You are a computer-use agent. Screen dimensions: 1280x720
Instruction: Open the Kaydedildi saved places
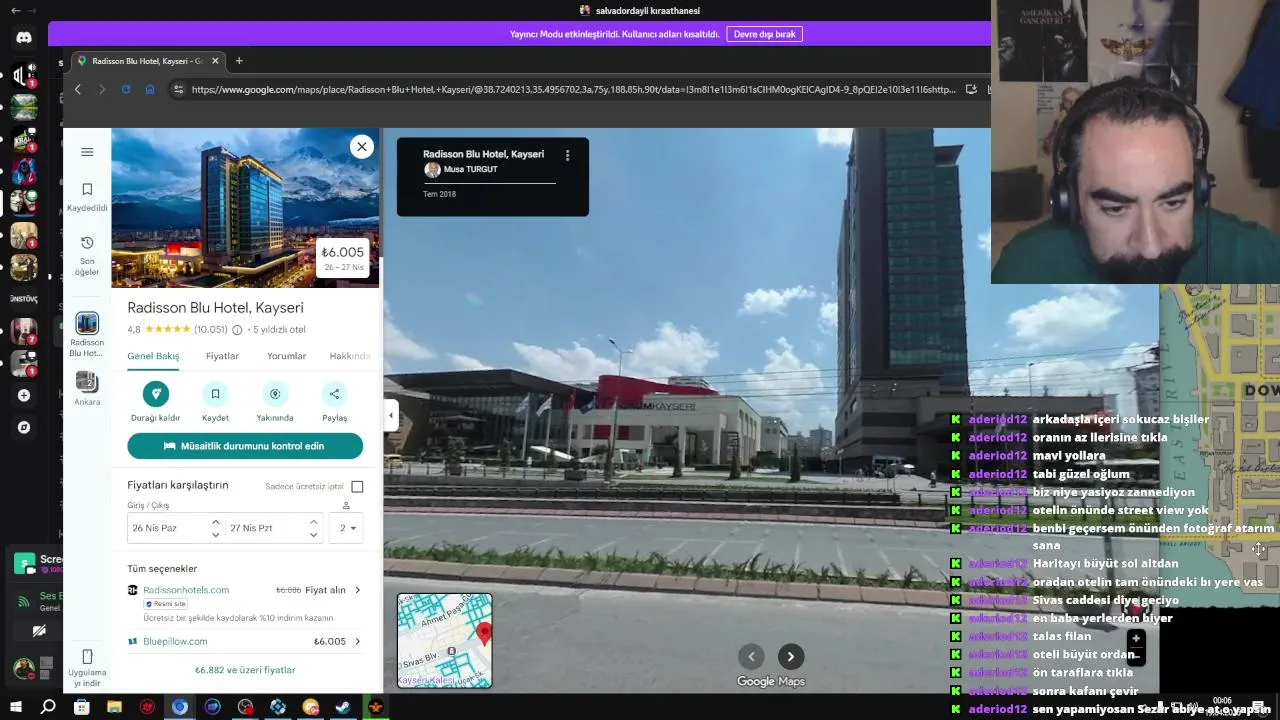coord(87,196)
